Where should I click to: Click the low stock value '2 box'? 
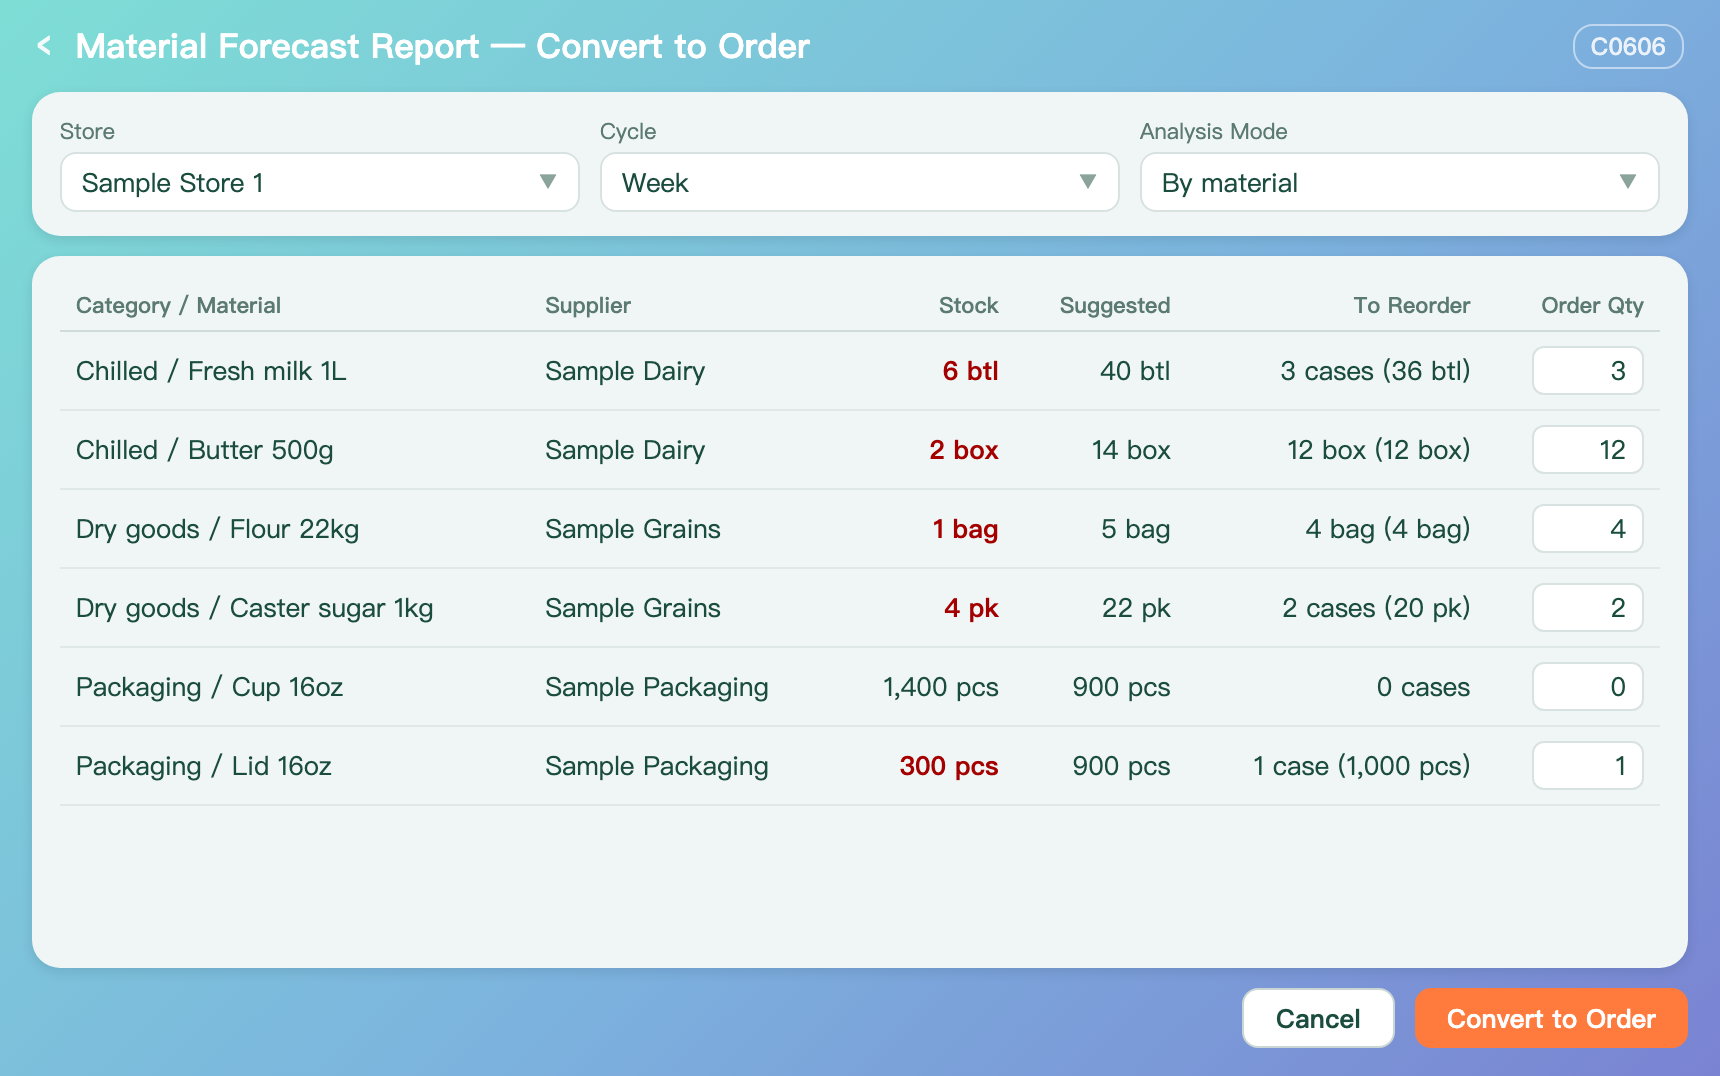point(964,450)
